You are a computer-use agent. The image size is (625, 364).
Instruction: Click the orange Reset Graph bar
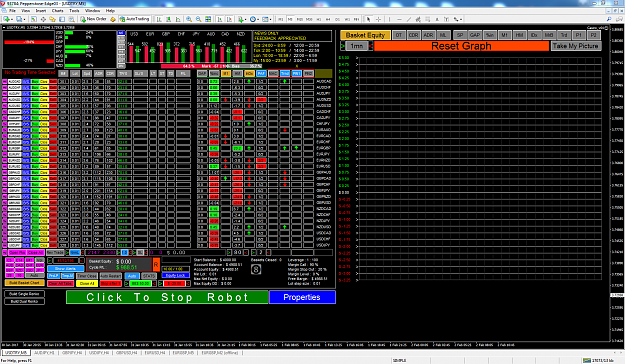(x=461, y=46)
